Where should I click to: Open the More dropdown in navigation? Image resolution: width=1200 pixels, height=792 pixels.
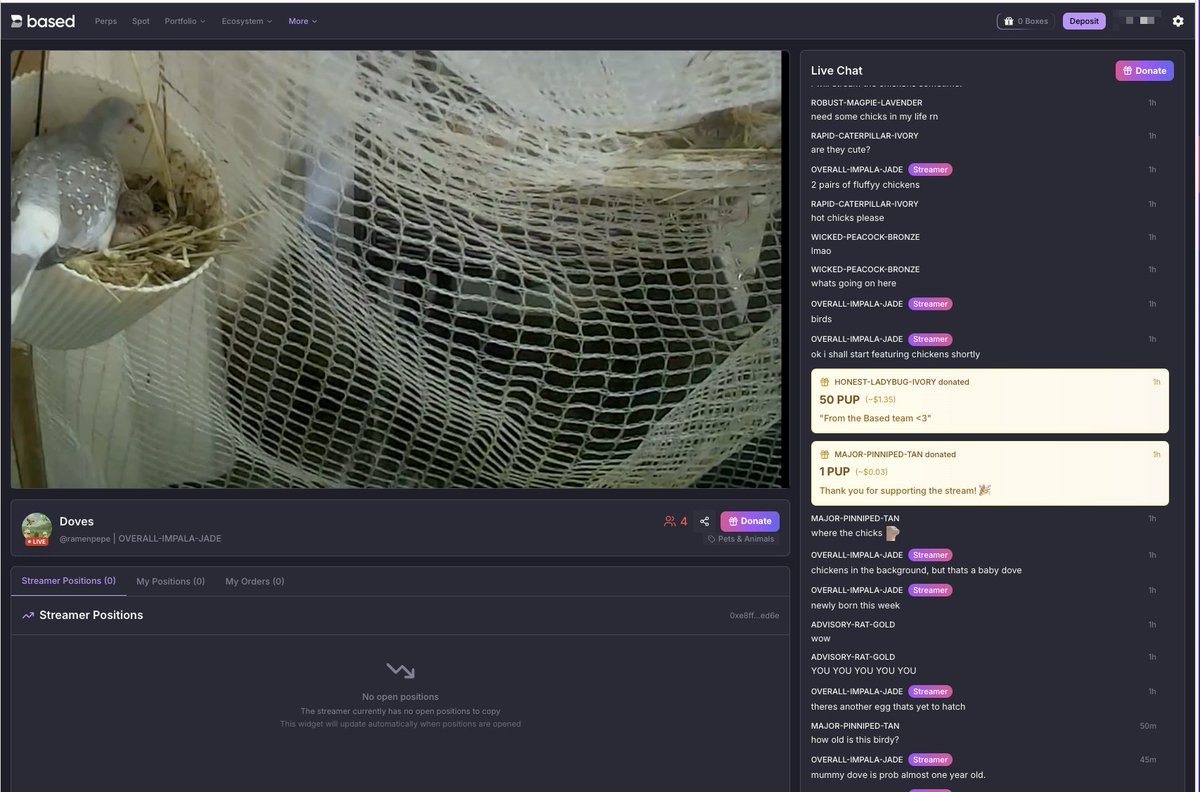pos(302,21)
